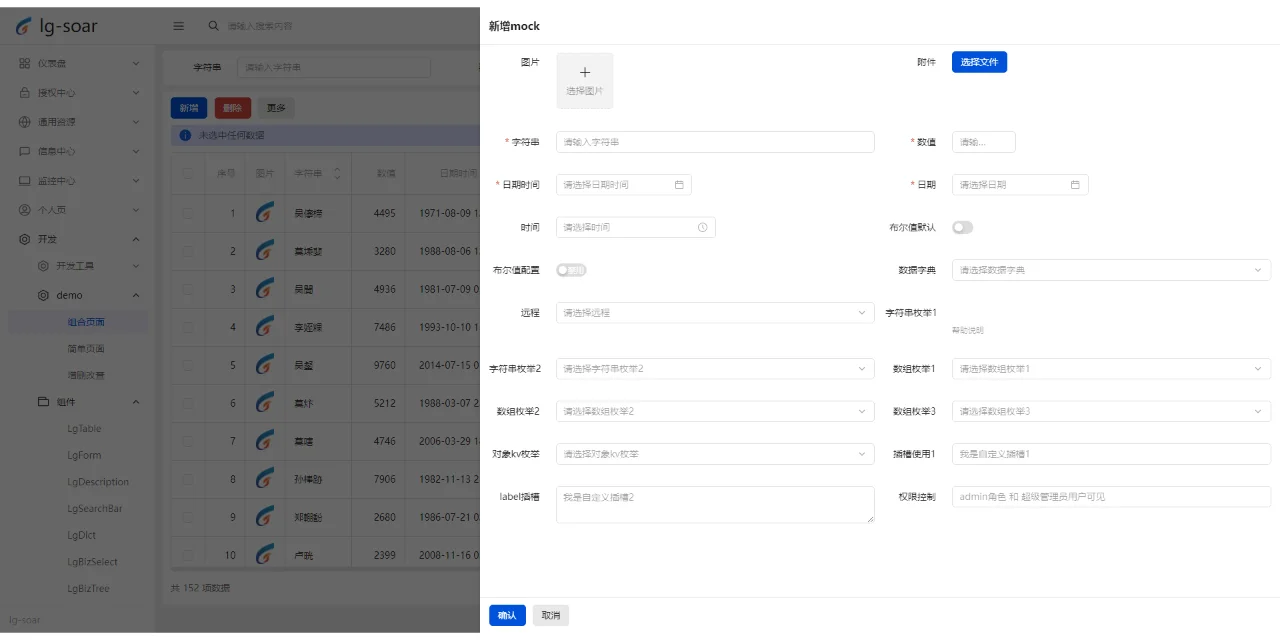Open the 字符串枚举2 dropdown
Screen dimensions: 1280x640
point(715,369)
